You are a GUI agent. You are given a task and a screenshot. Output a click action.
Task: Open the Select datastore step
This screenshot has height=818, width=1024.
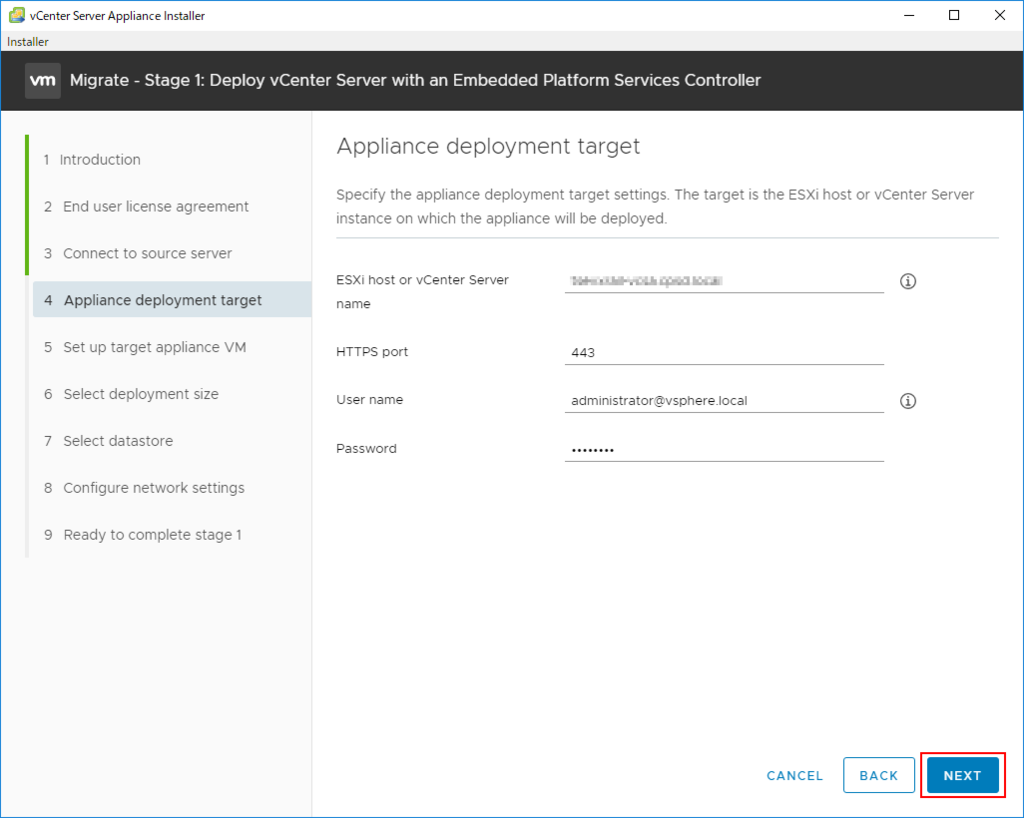point(118,441)
